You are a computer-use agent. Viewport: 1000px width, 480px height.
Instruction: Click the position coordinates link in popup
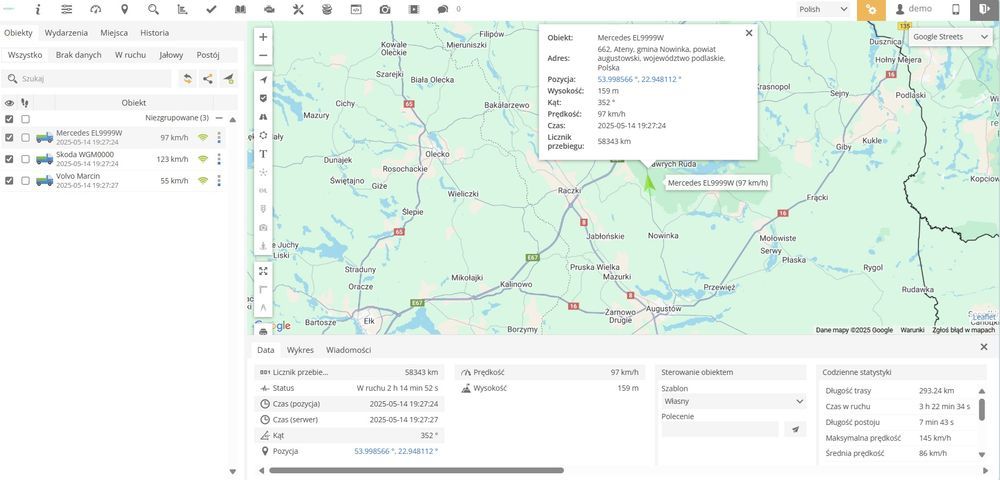click(x=639, y=79)
